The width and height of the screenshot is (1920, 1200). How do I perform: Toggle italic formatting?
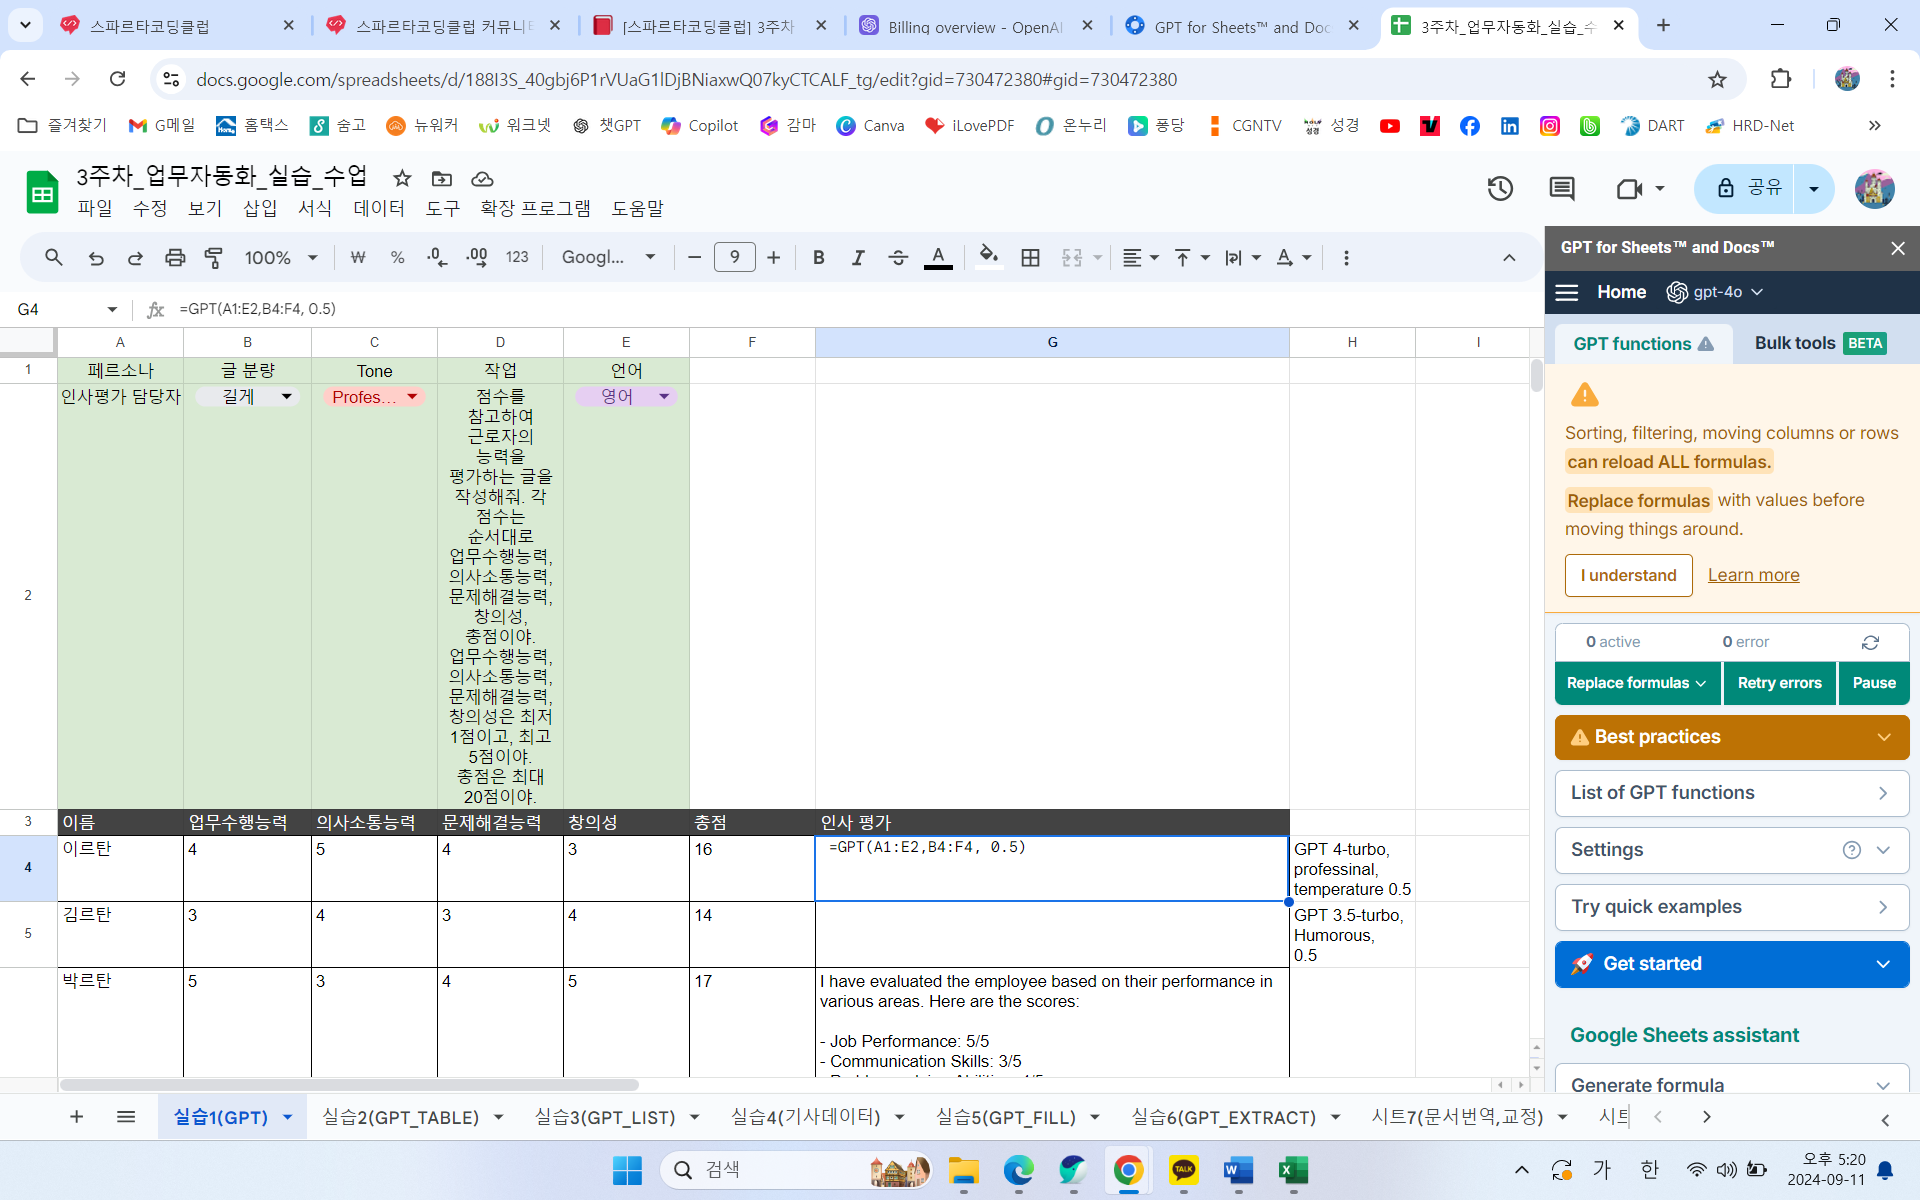(858, 258)
